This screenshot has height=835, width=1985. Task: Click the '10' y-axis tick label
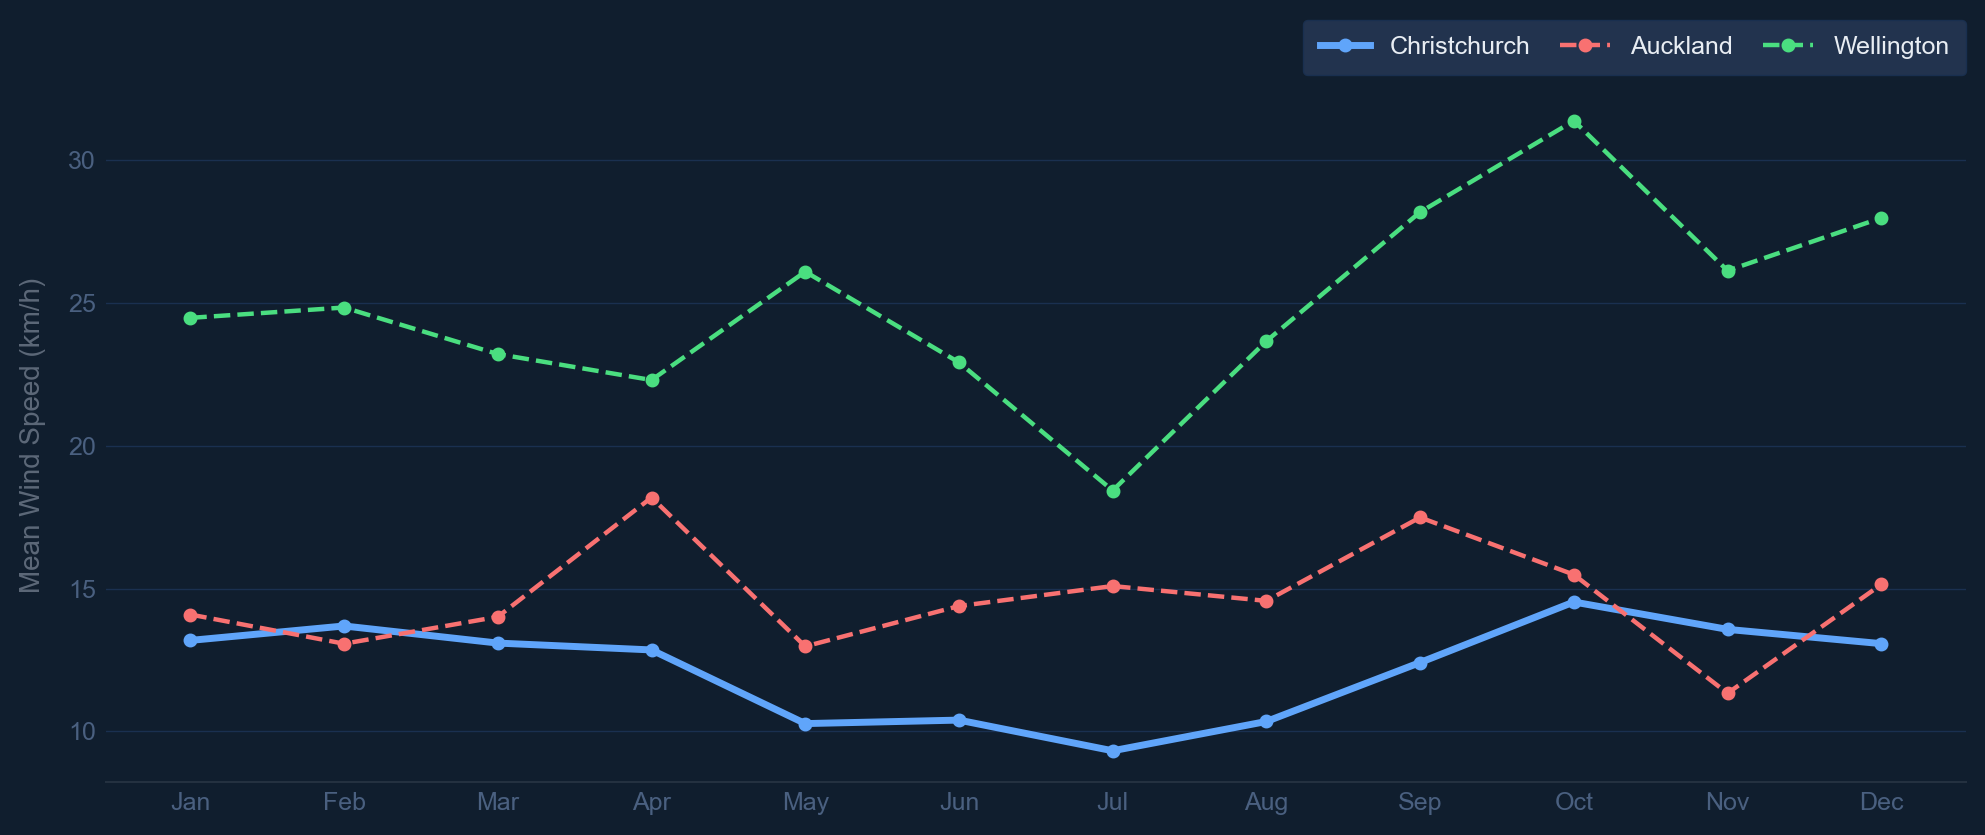tap(82, 732)
